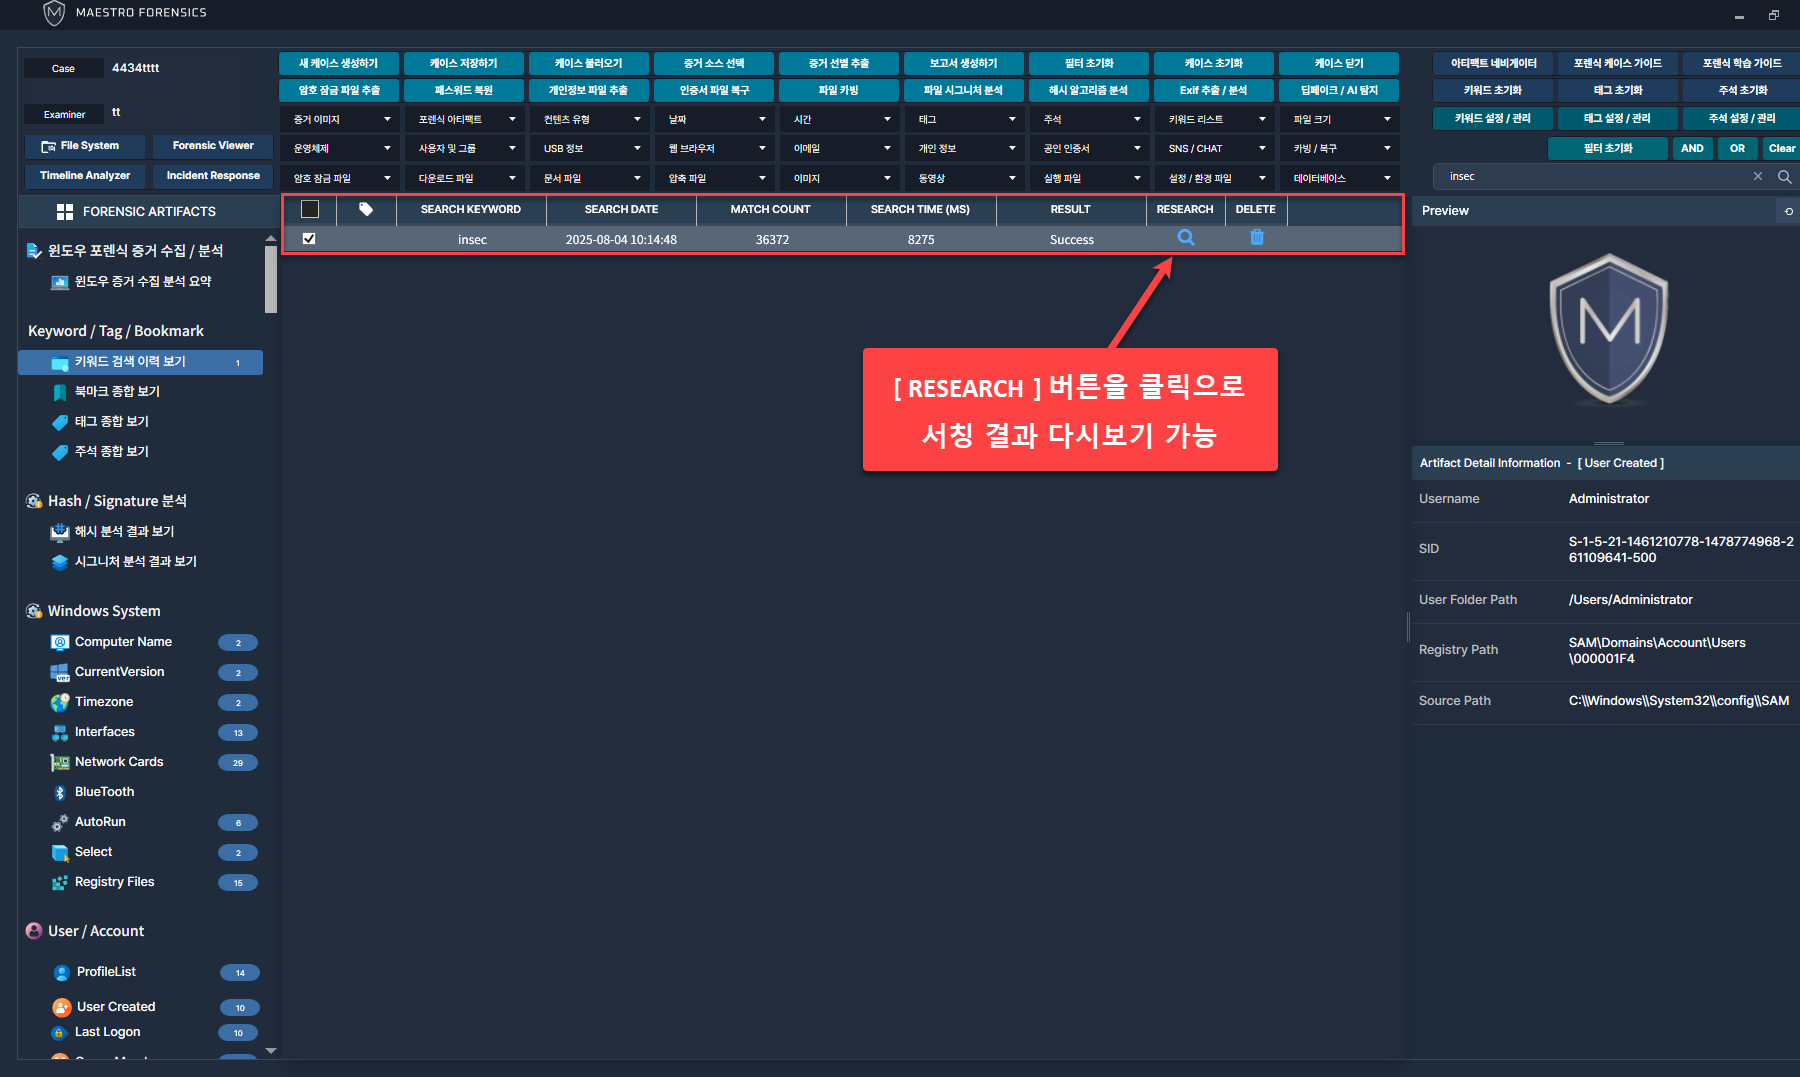Open the USB 정보 dropdown

589,148
